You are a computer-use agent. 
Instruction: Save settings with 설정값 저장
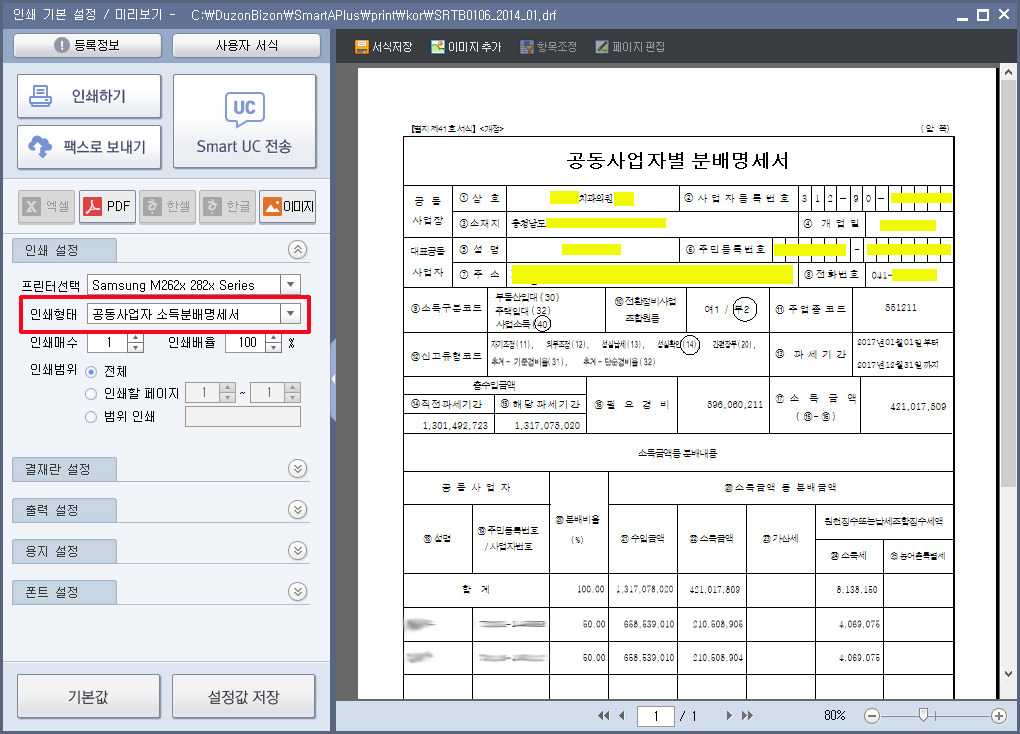coord(243,697)
